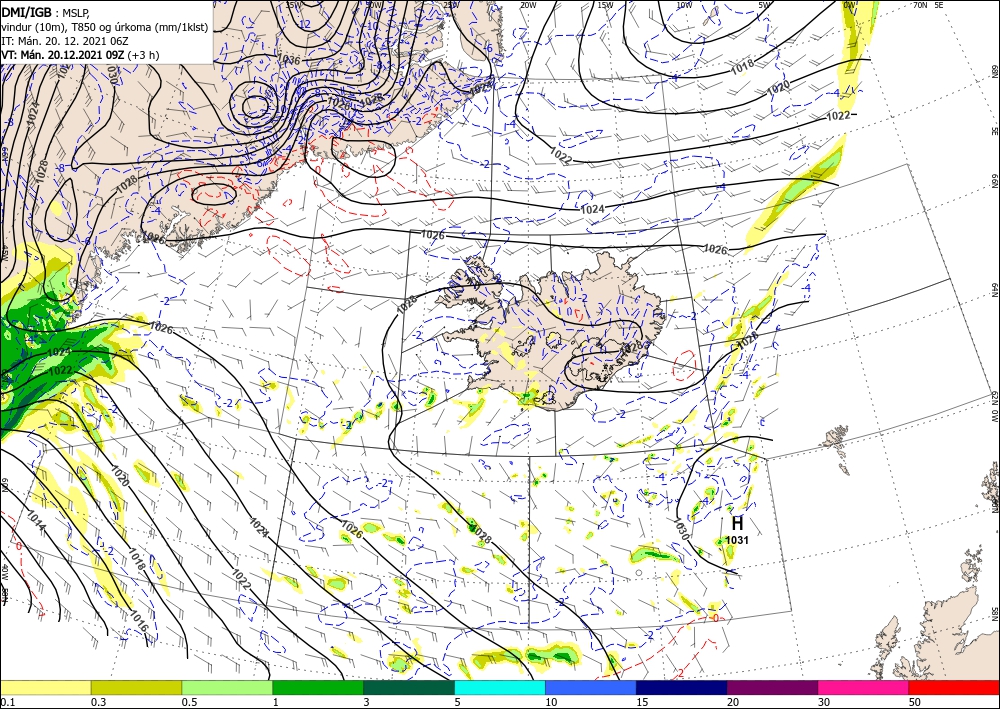Click the 20W longitude label
This screenshot has height=709, width=1000.
(527, 5)
